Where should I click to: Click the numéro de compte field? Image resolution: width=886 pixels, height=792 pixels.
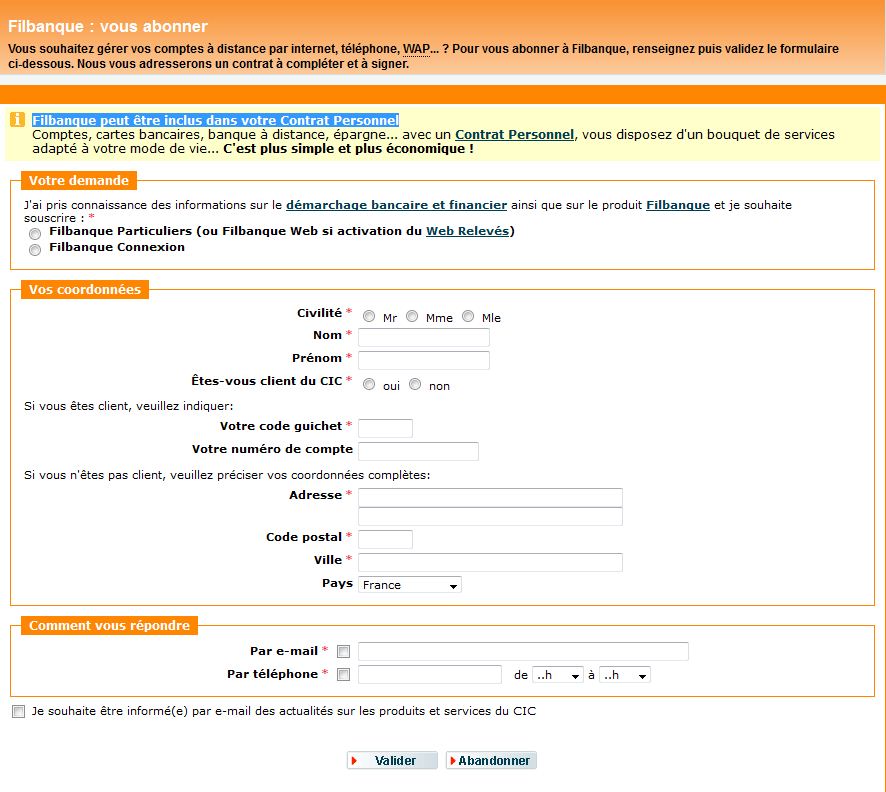[418, 451]
